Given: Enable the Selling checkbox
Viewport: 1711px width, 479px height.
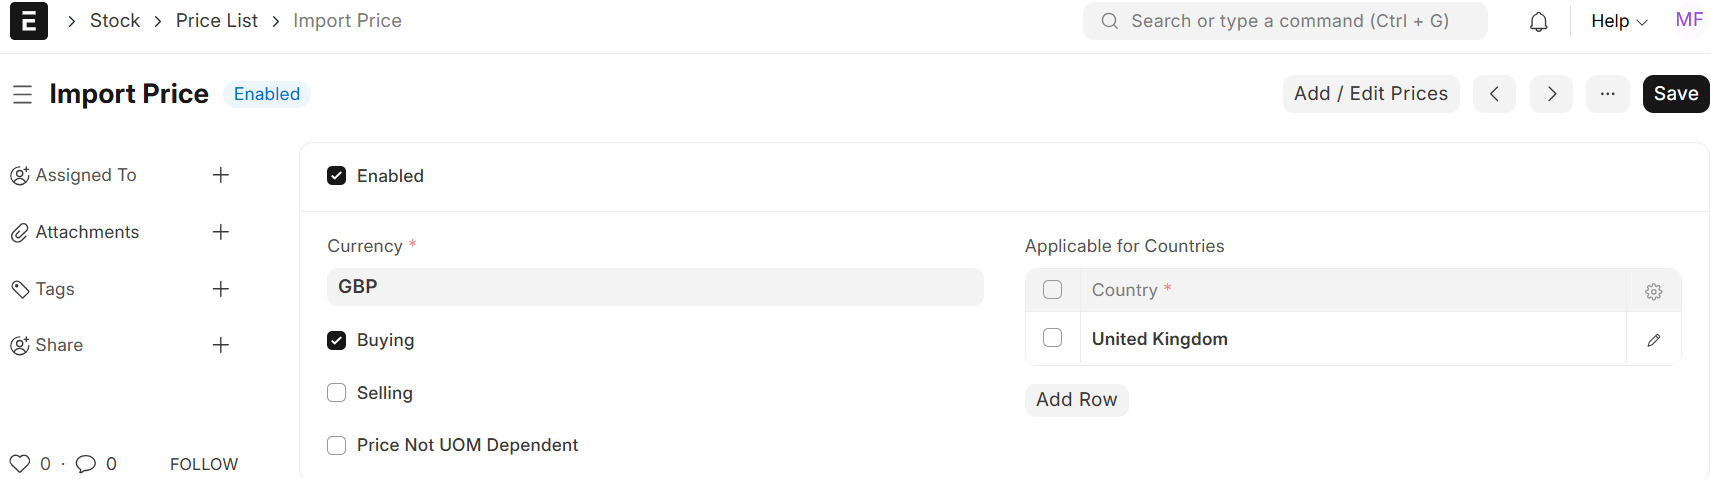Looking at the screenshot, I should [x=337, y=393].
